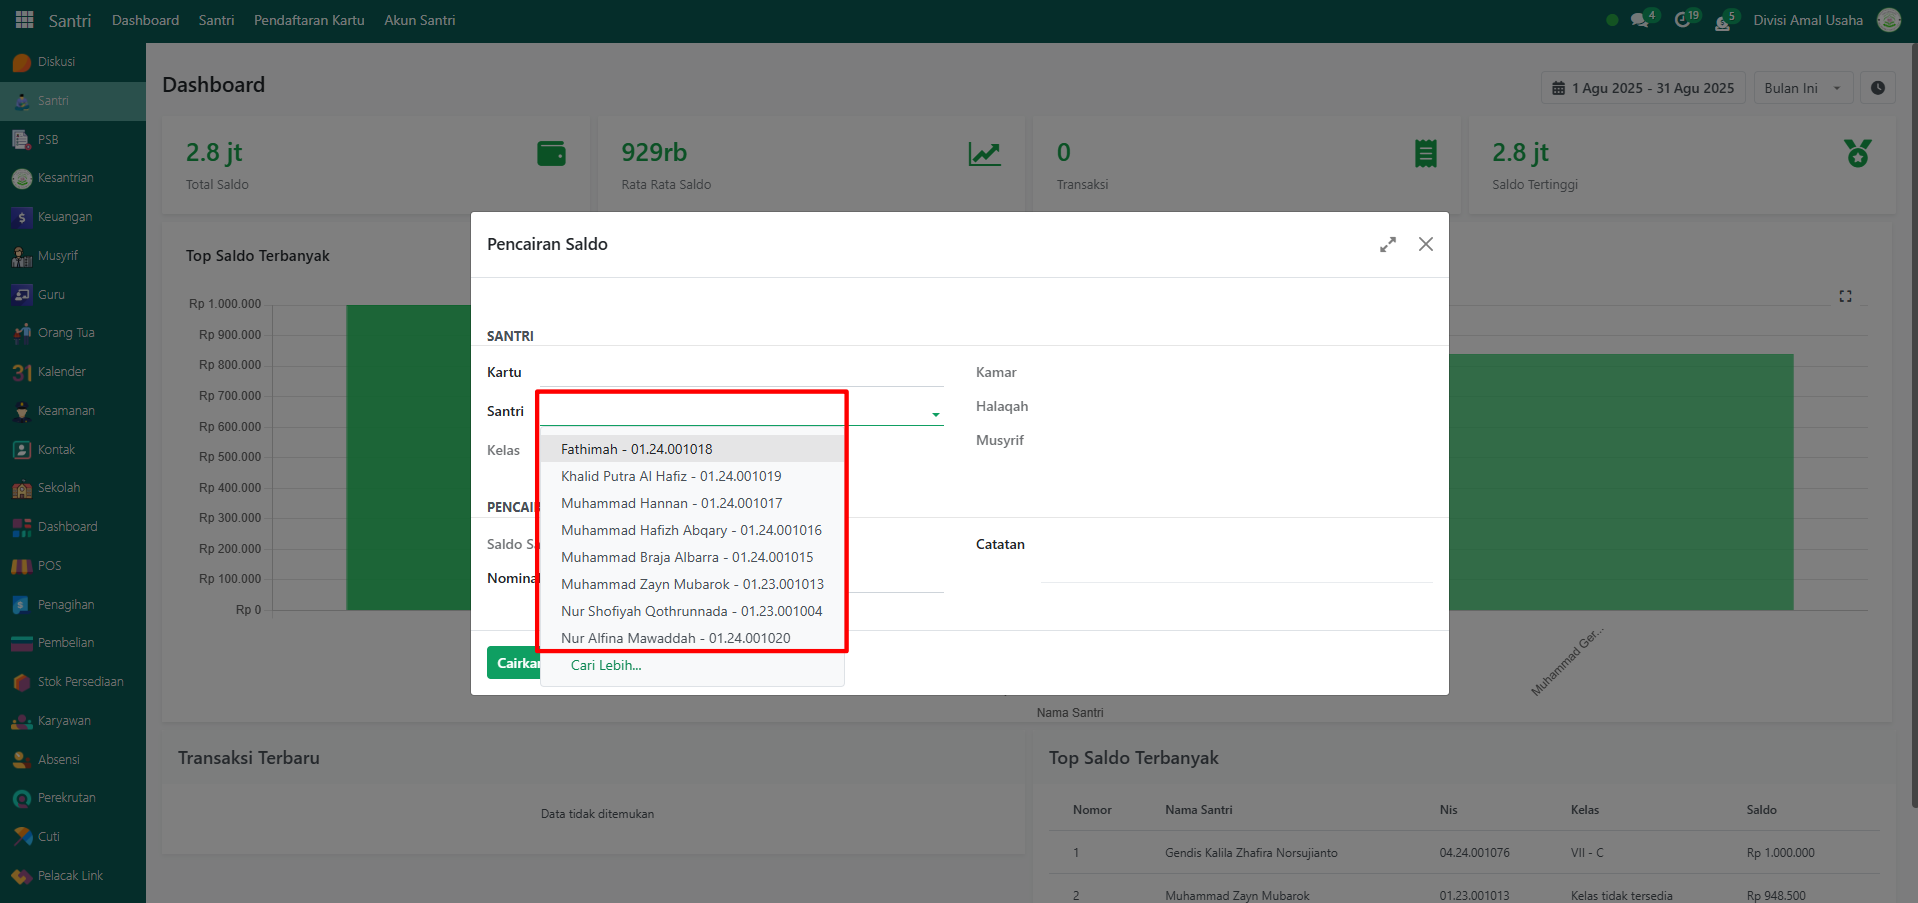Open the POS module in the sidebar
Screen dimensions: 1918x903
coord(49,566)
